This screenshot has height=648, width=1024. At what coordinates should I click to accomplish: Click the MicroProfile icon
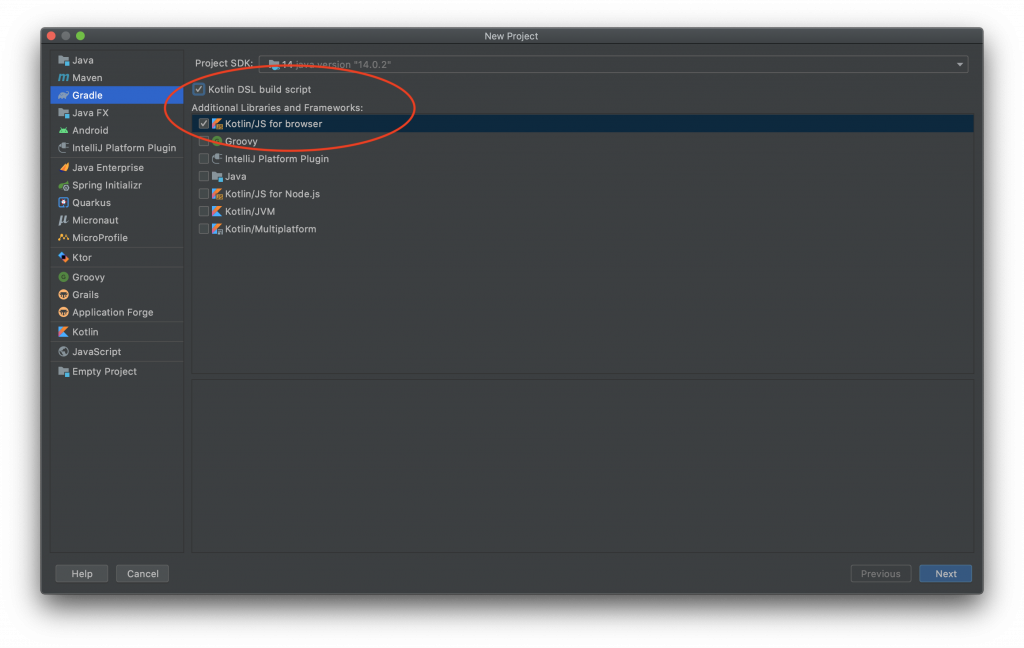(x=63, y=238)
